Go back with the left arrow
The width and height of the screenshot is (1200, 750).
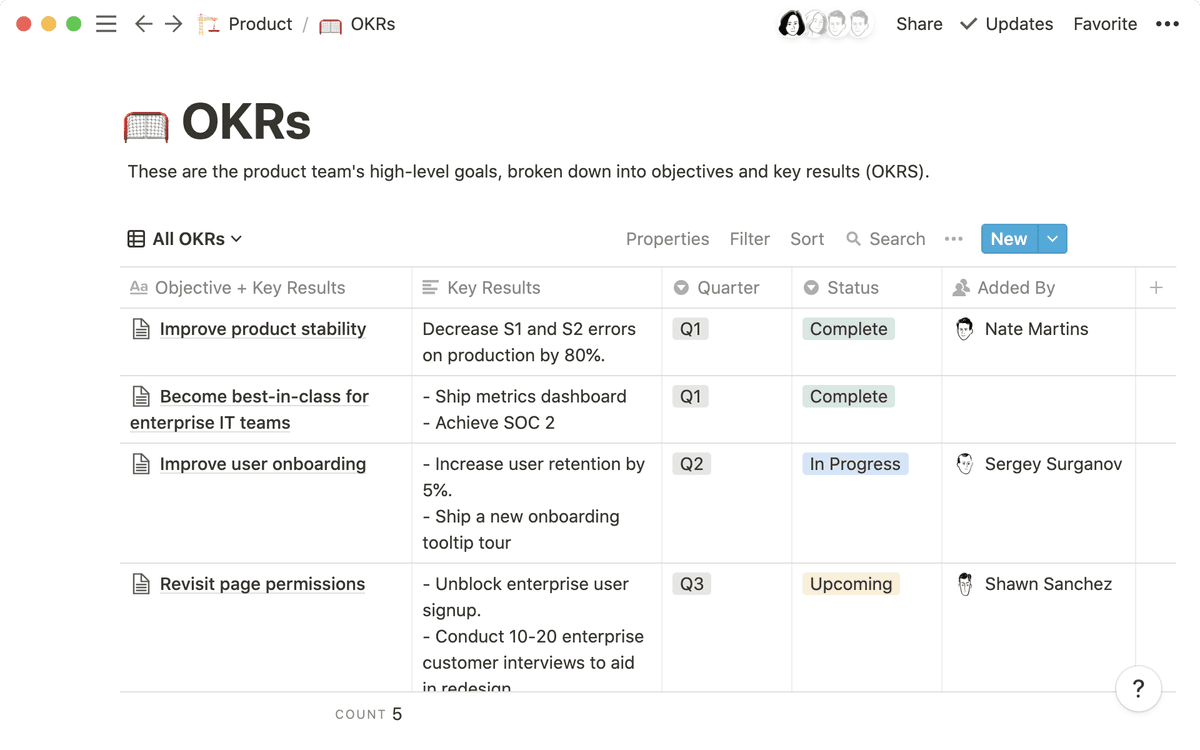(x=143, y=24)
